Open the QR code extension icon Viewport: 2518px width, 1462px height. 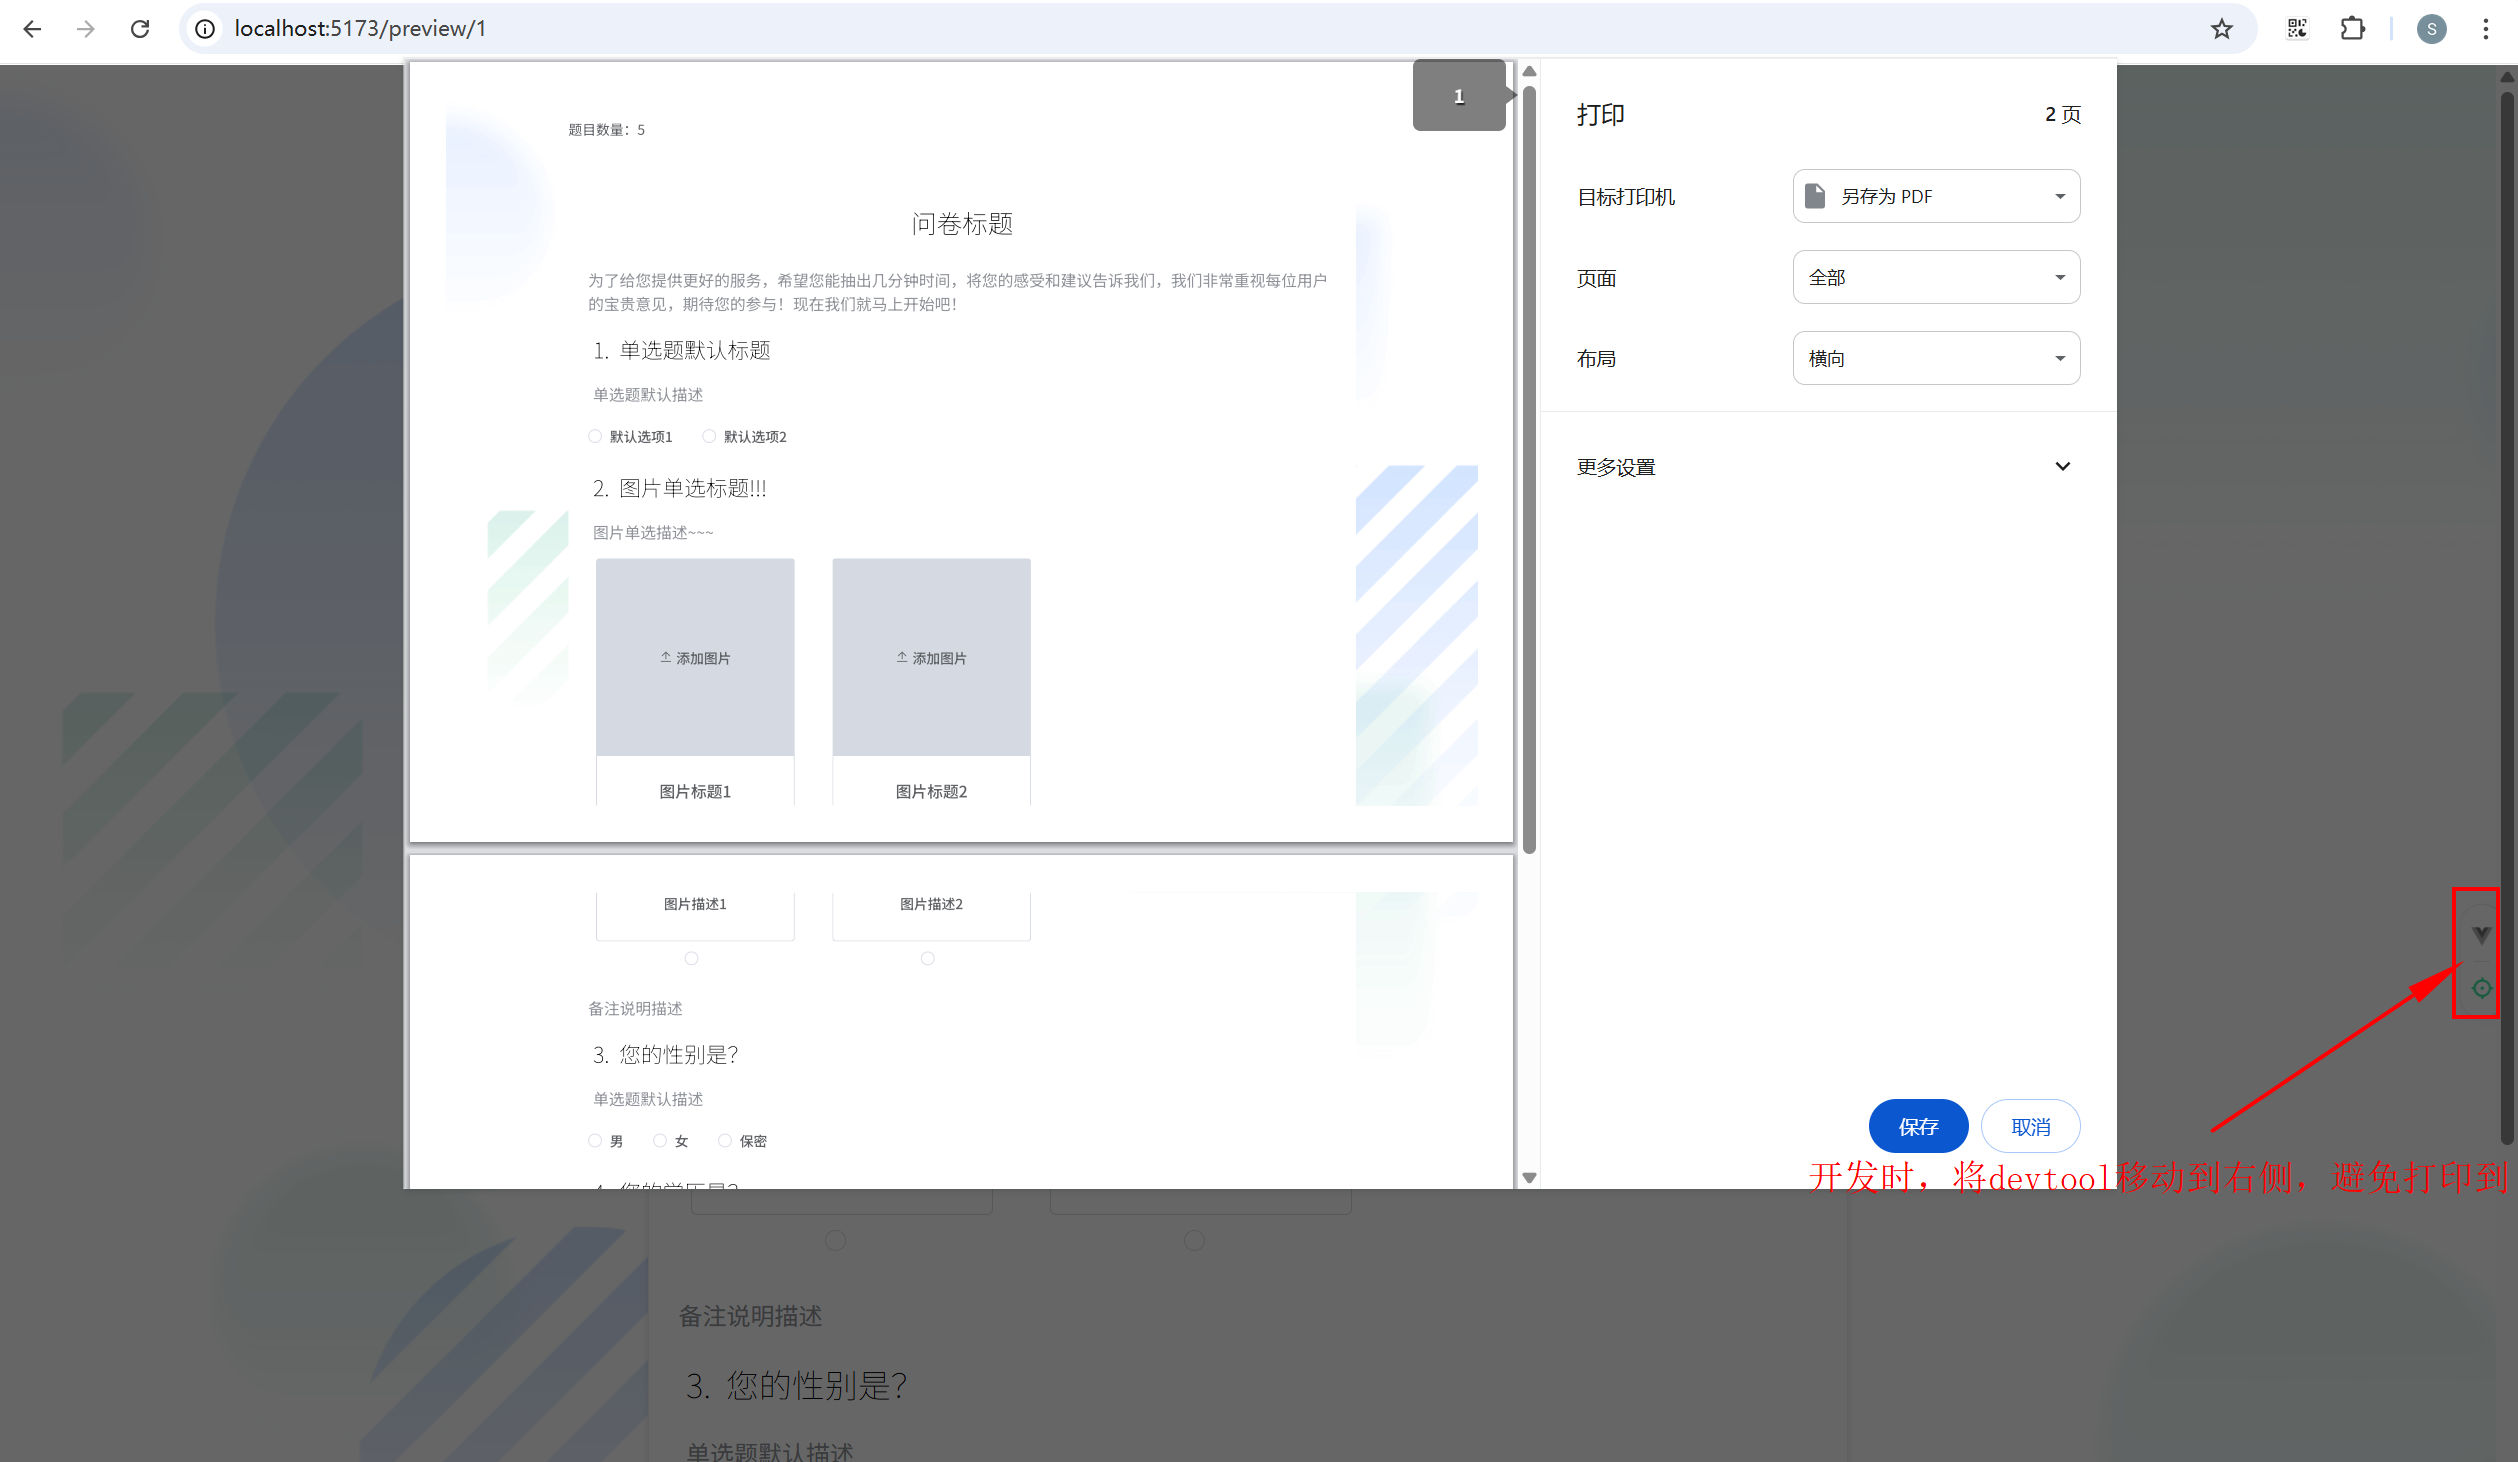point(2297,29)
